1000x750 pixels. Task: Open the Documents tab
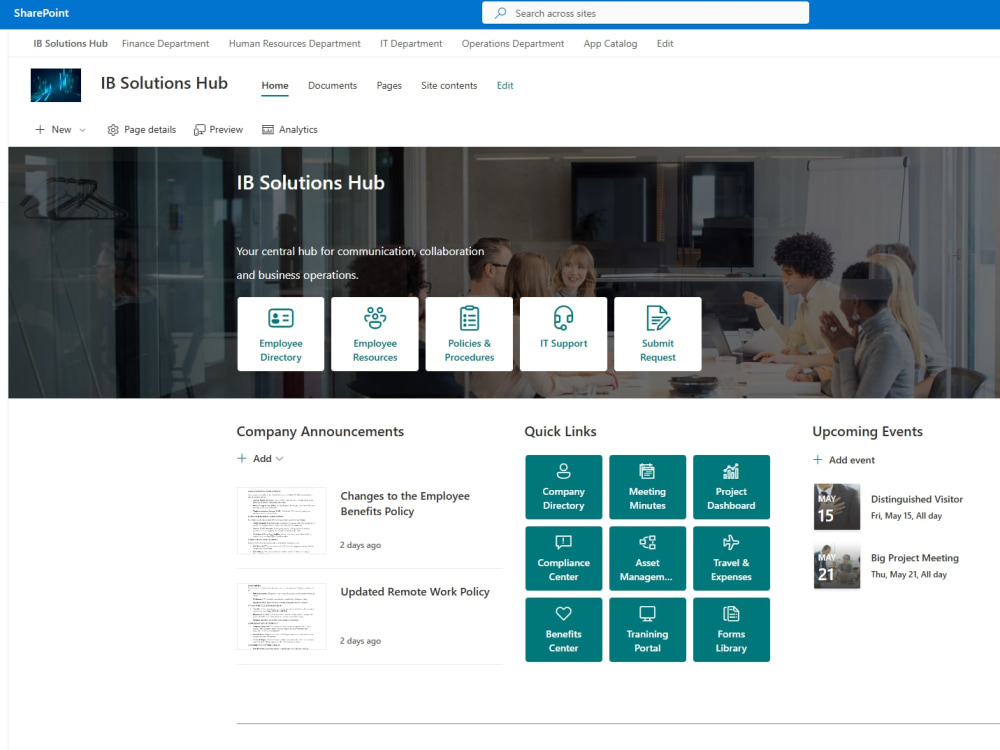point(332,85)
